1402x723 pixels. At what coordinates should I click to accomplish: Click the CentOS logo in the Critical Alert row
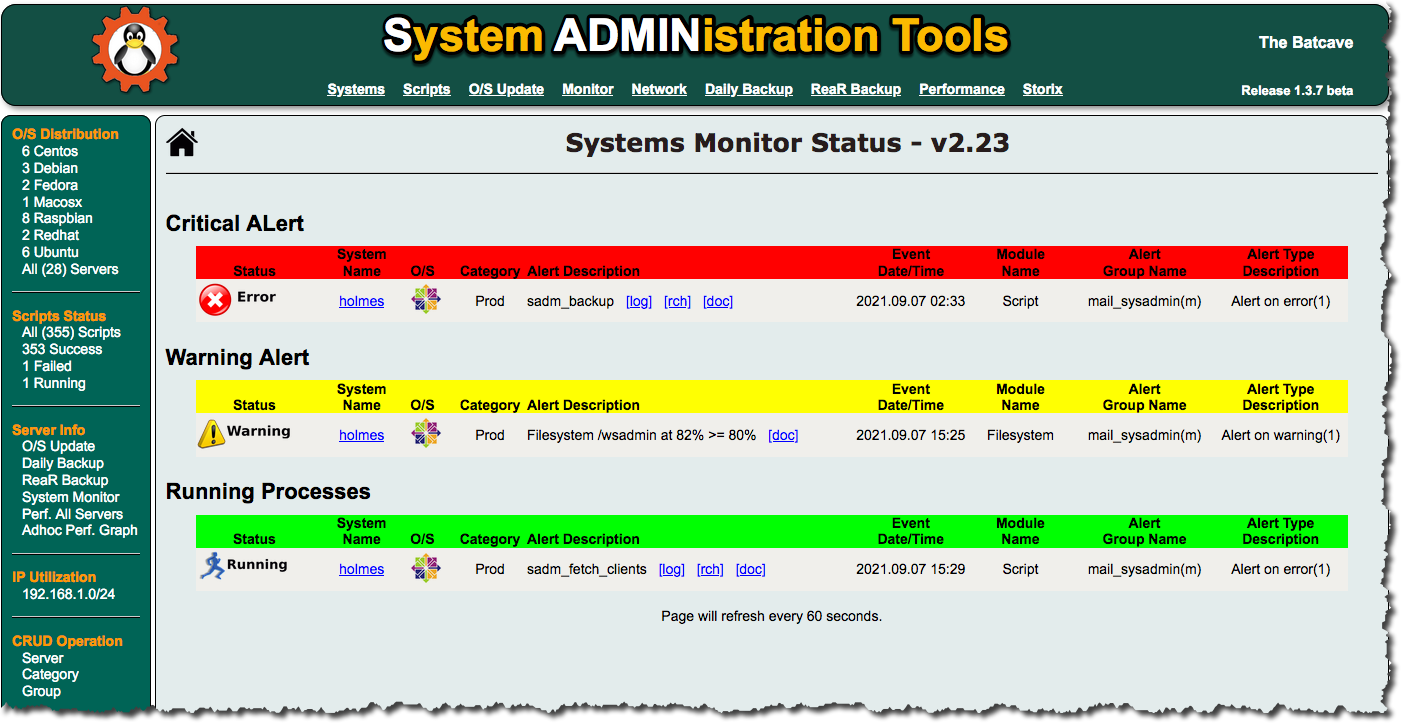coord(425,299)
